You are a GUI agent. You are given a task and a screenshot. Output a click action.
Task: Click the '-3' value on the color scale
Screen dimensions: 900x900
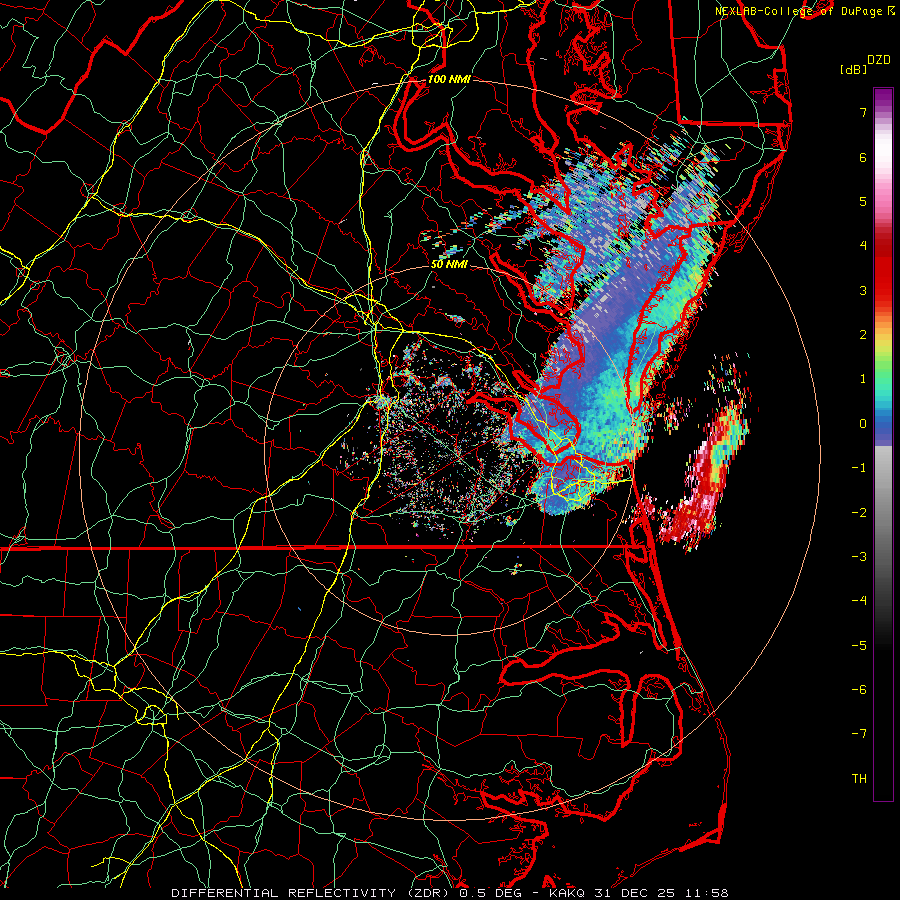pos(859,557)
